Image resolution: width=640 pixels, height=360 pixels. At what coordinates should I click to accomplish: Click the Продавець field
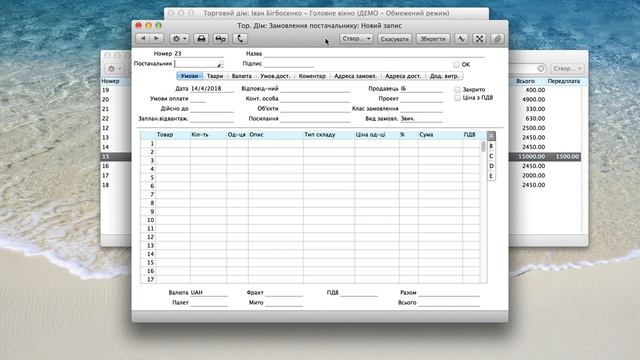421,89
